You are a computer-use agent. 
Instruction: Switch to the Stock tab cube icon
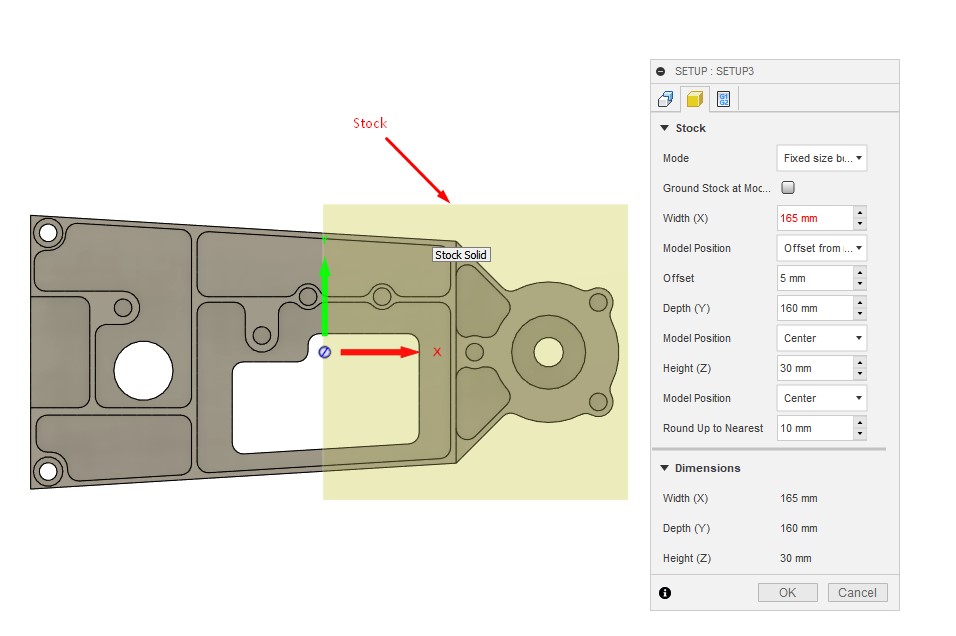coord(694,97)
